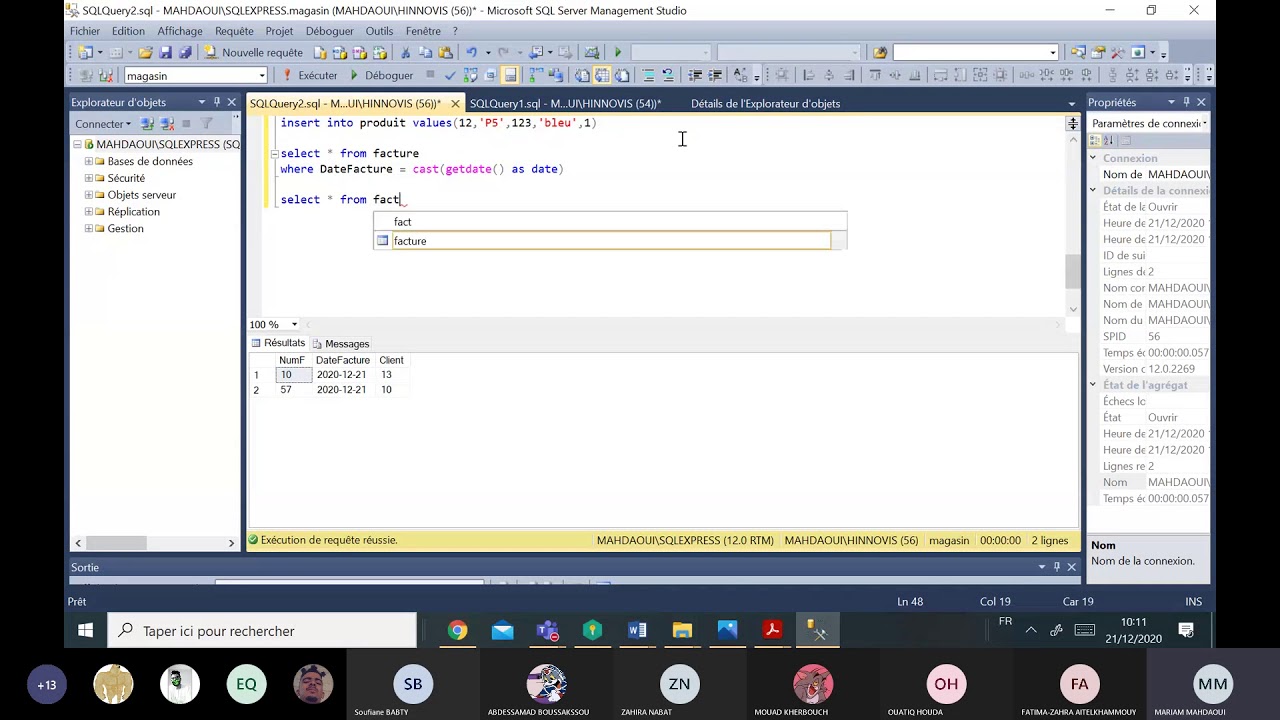Click the Save file floppy icon

pos(165,52)
